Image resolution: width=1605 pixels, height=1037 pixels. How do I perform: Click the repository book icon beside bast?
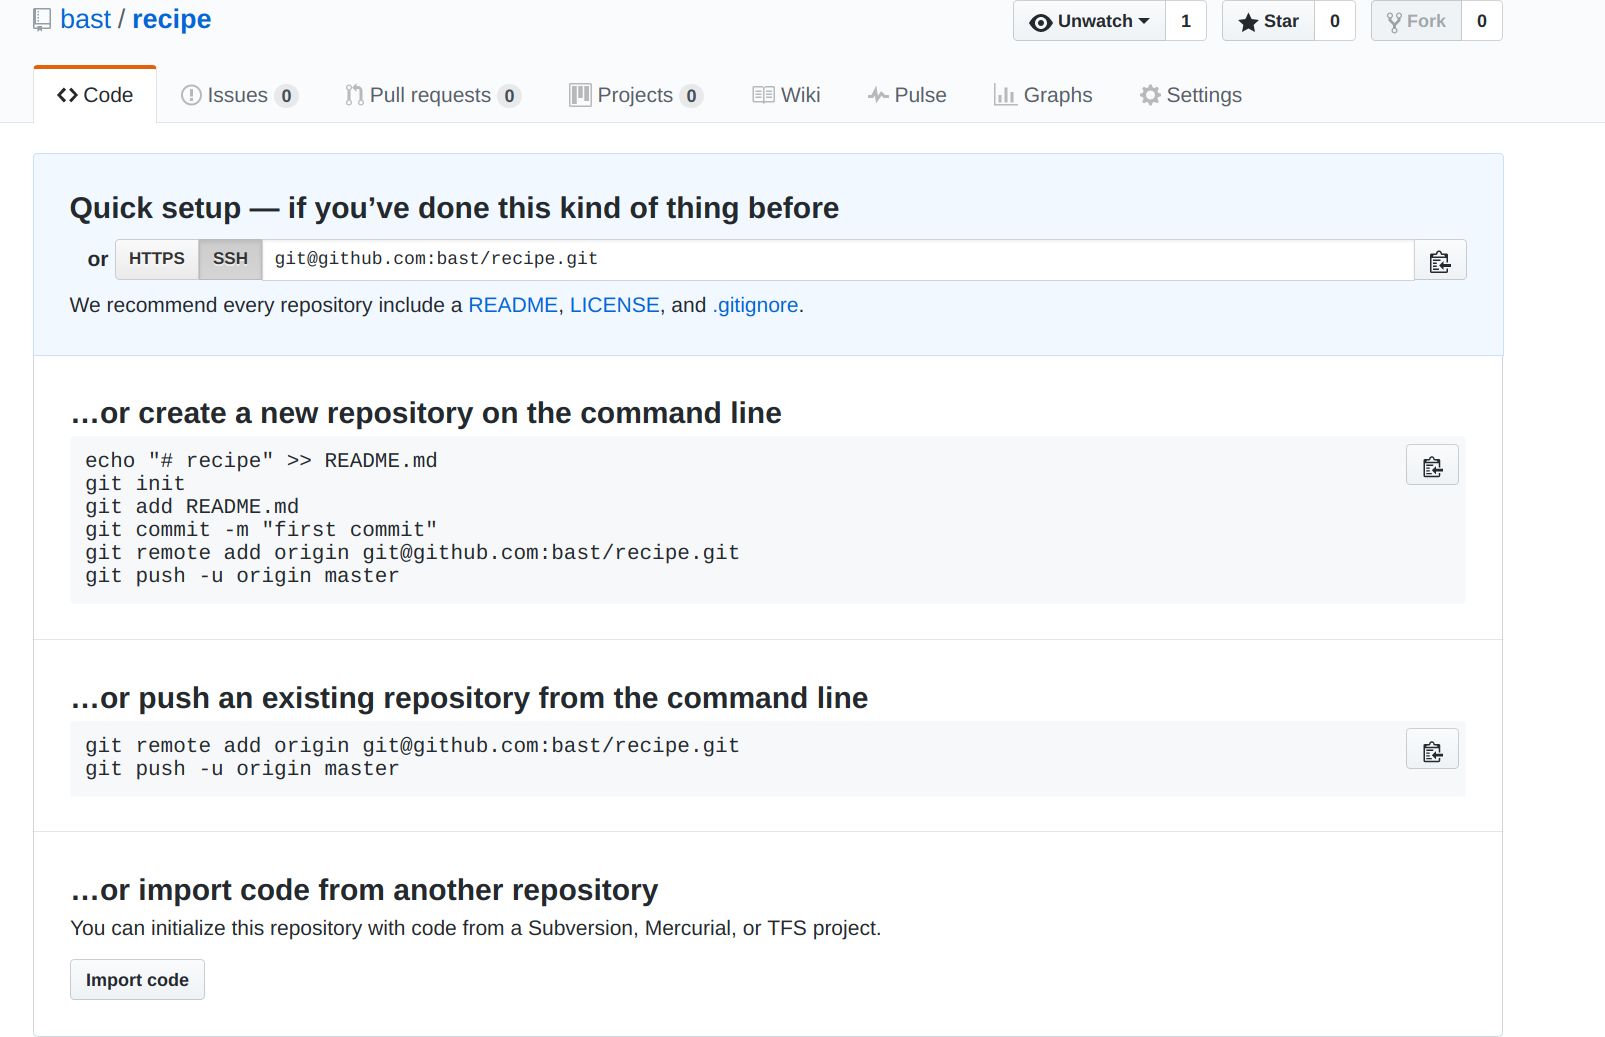pyautogui.click(x=42, y=20)
